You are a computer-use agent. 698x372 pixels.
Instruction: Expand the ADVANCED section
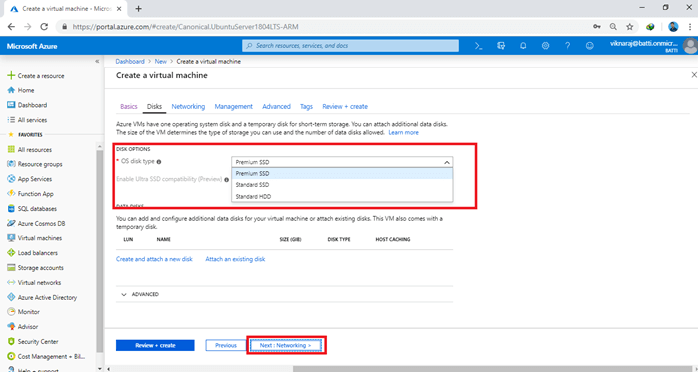point(140,295)
